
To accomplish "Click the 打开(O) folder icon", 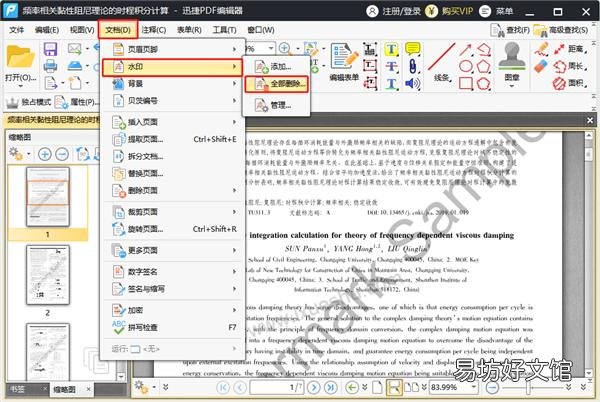I will pyautogui.click(x=20, y=57).
